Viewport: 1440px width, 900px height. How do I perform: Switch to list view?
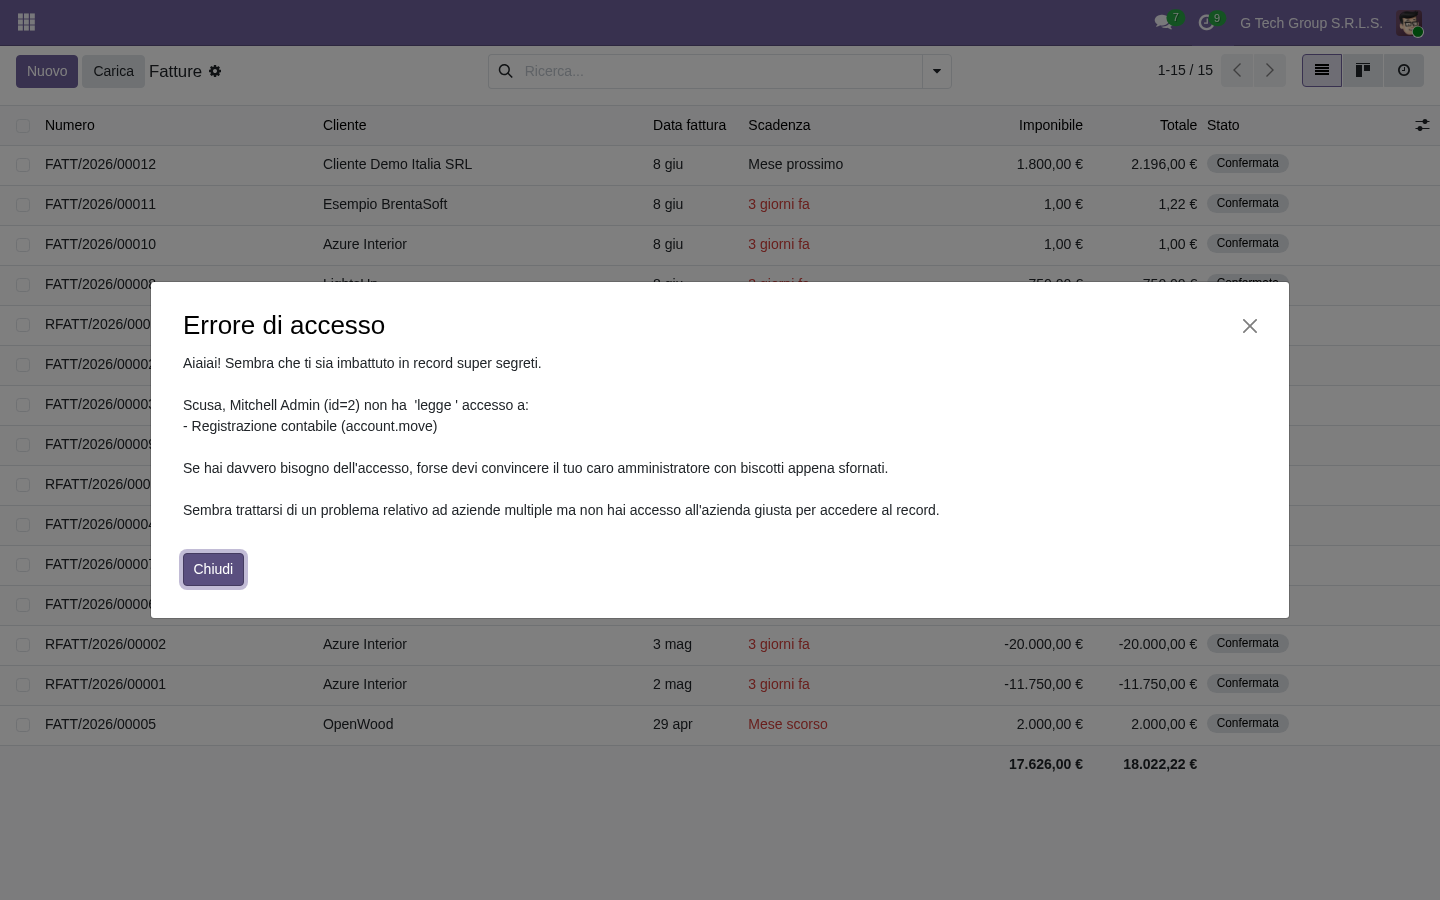[x=1322, y=70]
